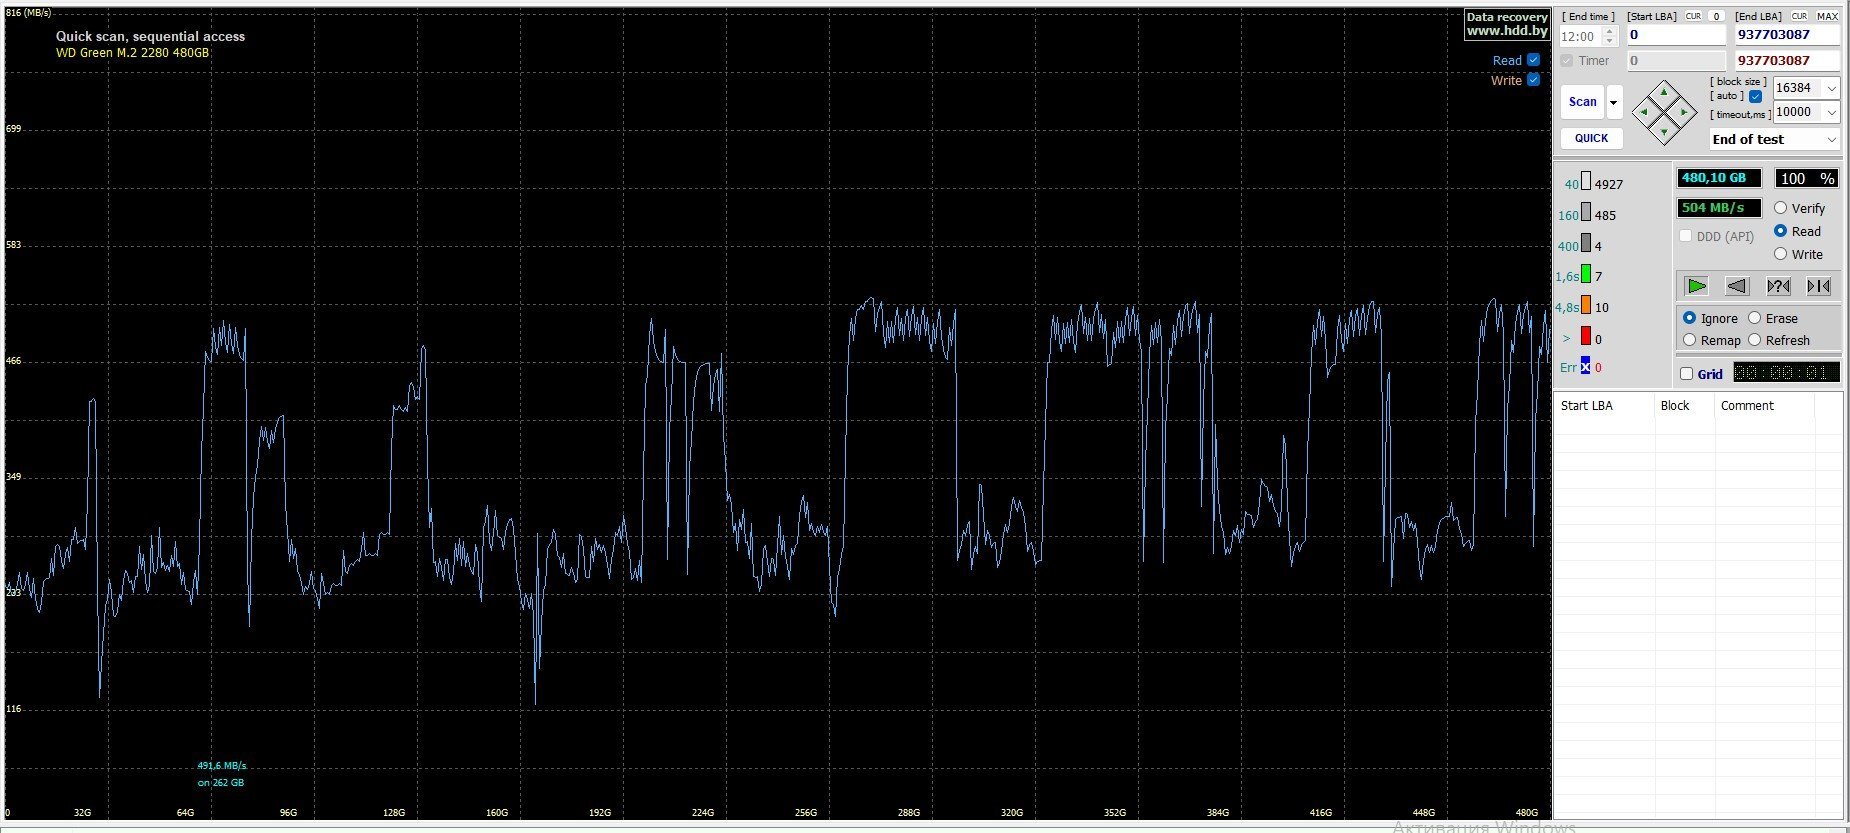1850x833 pixels.
Task: Expand the timeout 10000 dropdown
Action: tap(1831, 112)
